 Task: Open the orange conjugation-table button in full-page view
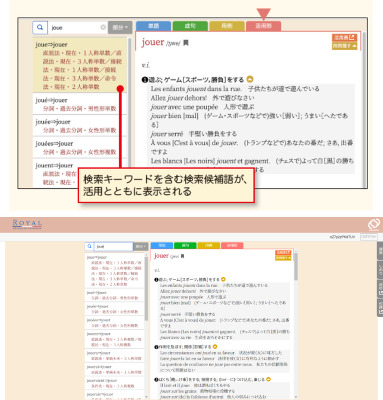283,253
